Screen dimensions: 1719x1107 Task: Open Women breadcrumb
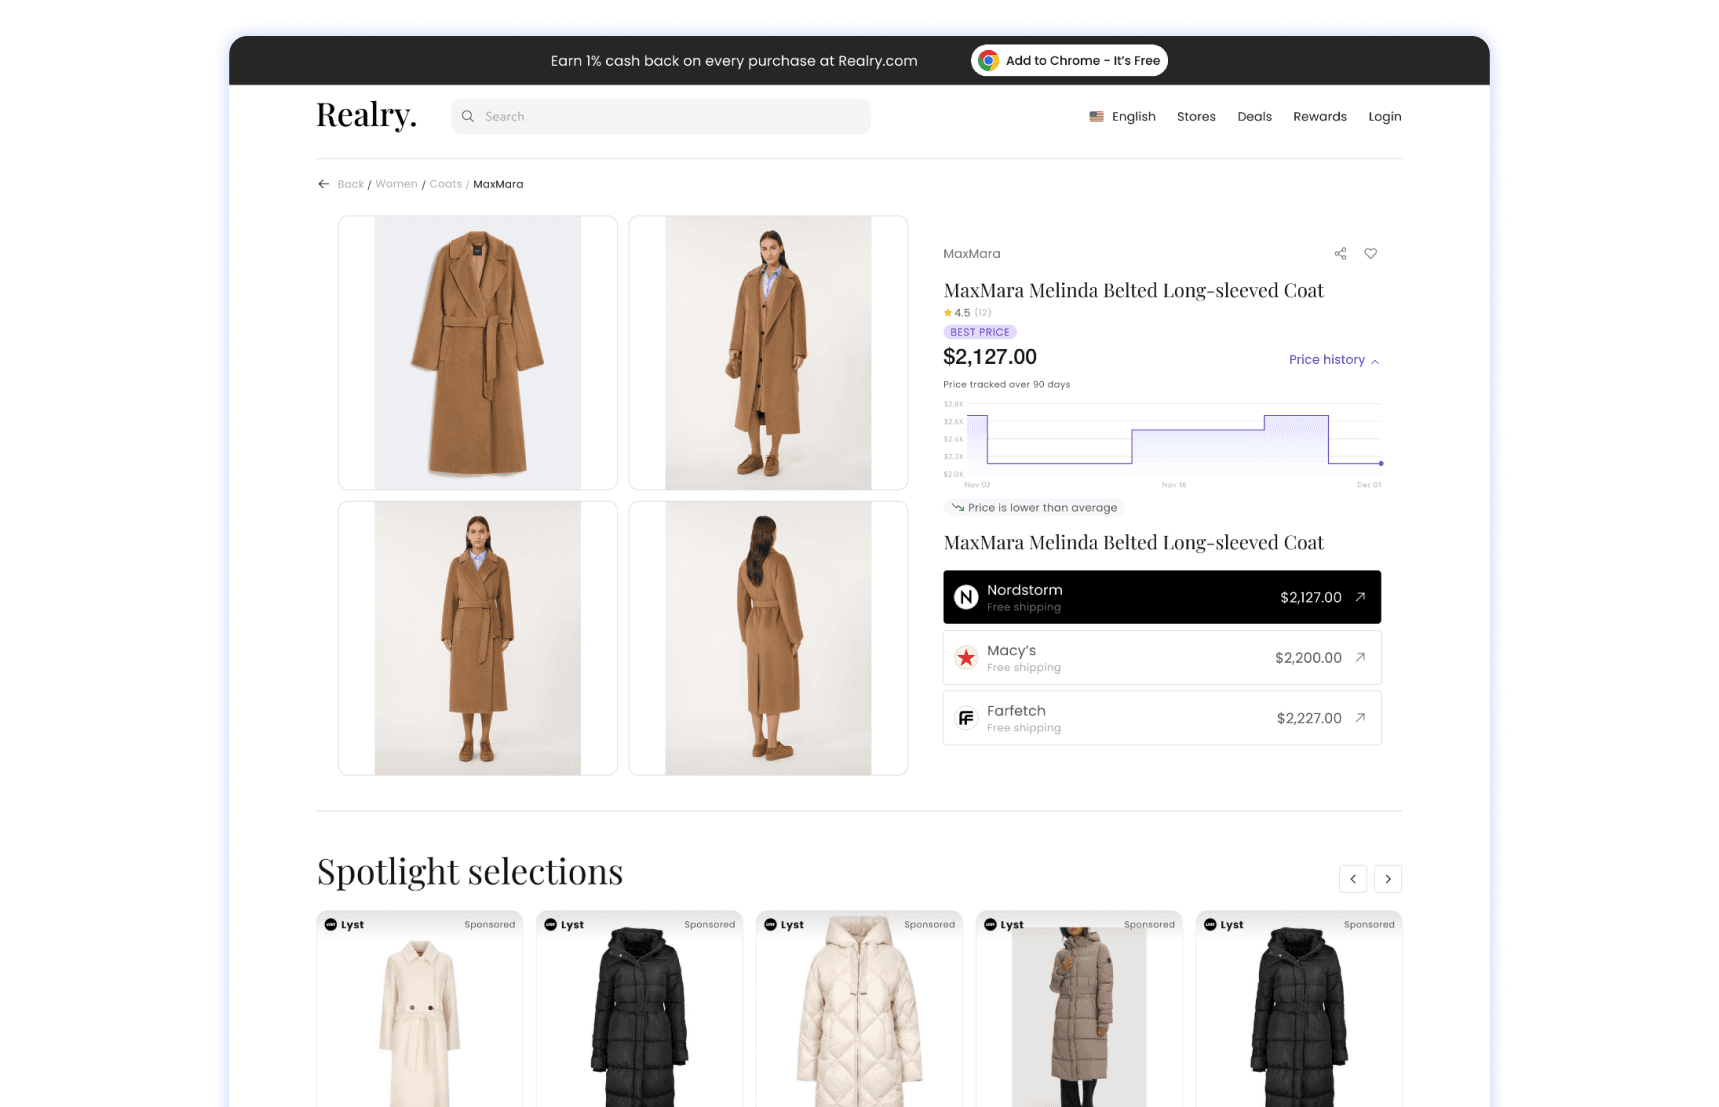(396, 184)
